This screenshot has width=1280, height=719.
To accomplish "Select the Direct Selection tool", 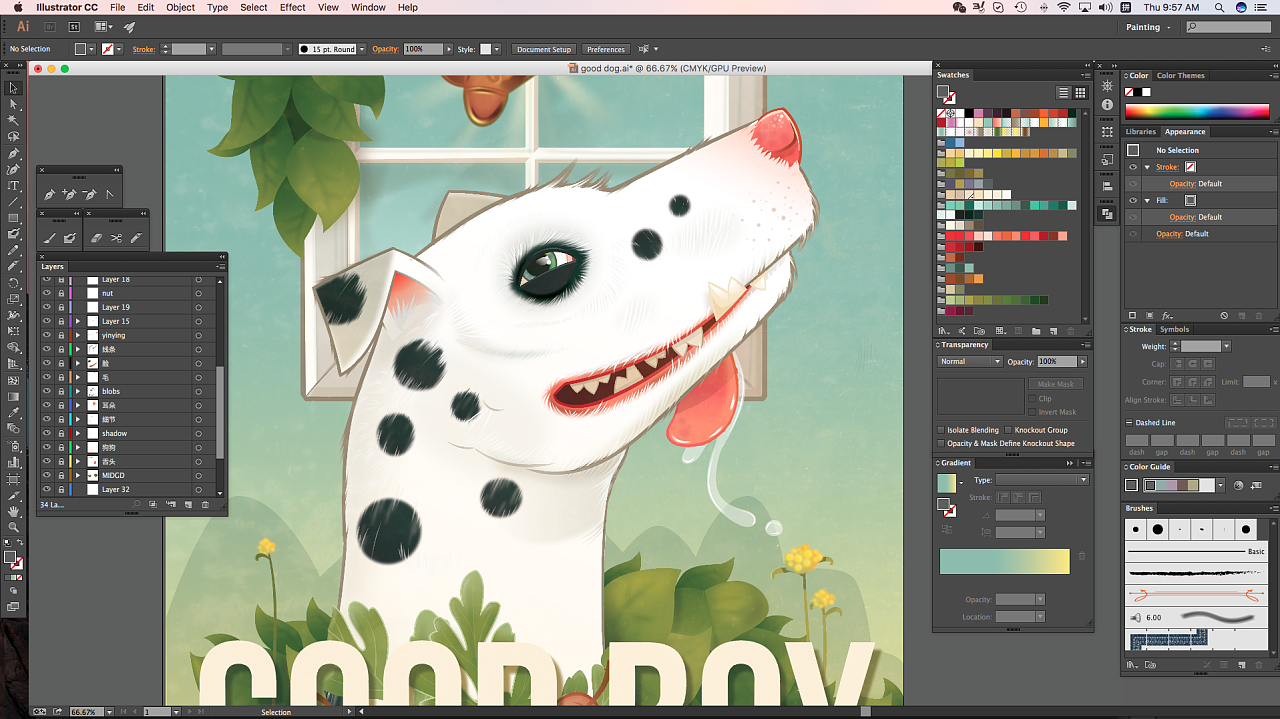I will [x=14, y=104].
